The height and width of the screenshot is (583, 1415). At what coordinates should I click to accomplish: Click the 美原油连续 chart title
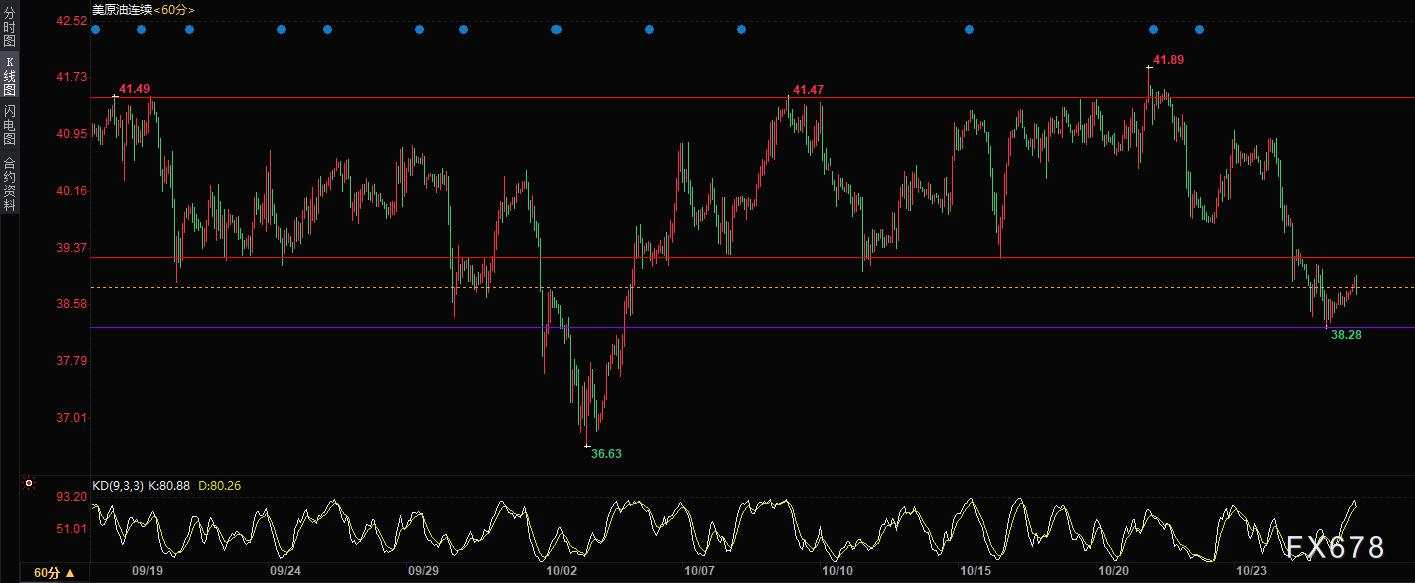pos(121,9)
